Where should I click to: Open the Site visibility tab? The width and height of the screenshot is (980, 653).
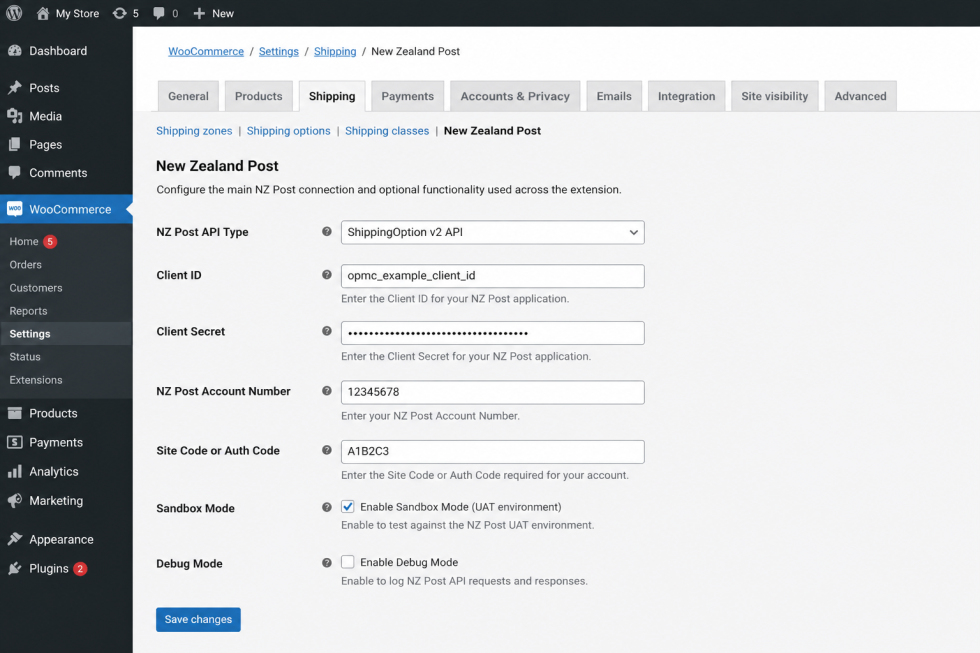coord(774,96)
